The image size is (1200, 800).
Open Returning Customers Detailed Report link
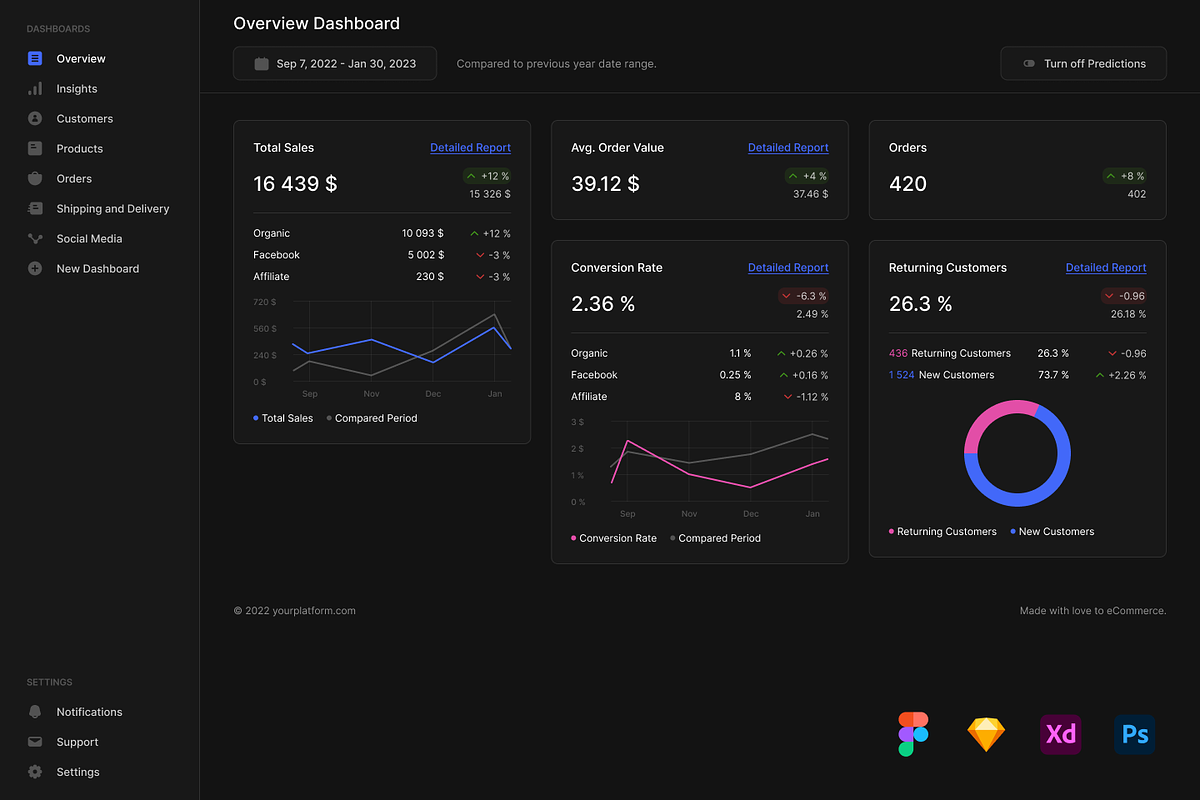tap(1106, 268)
